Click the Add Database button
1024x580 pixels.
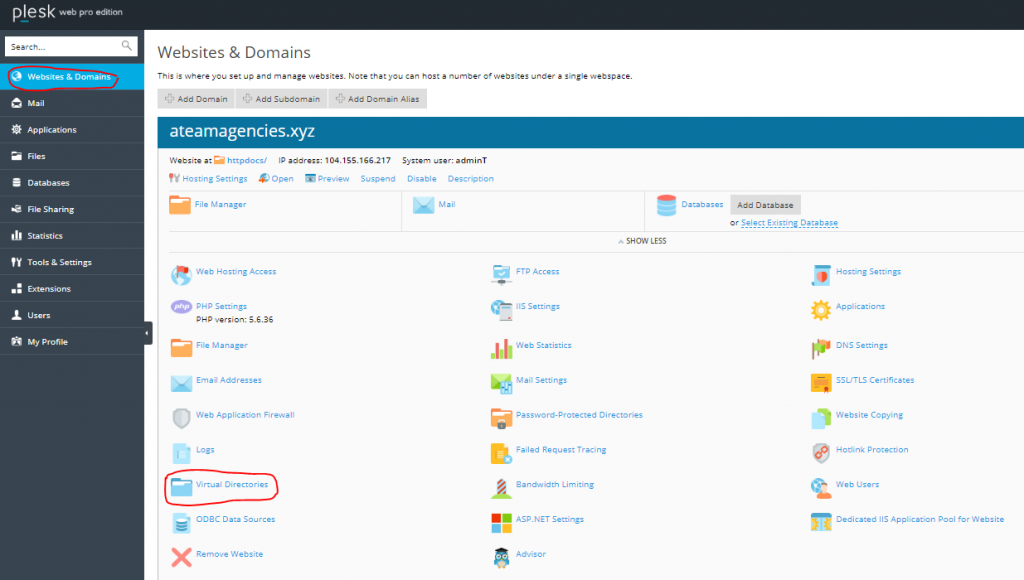(x=765, y=204)
